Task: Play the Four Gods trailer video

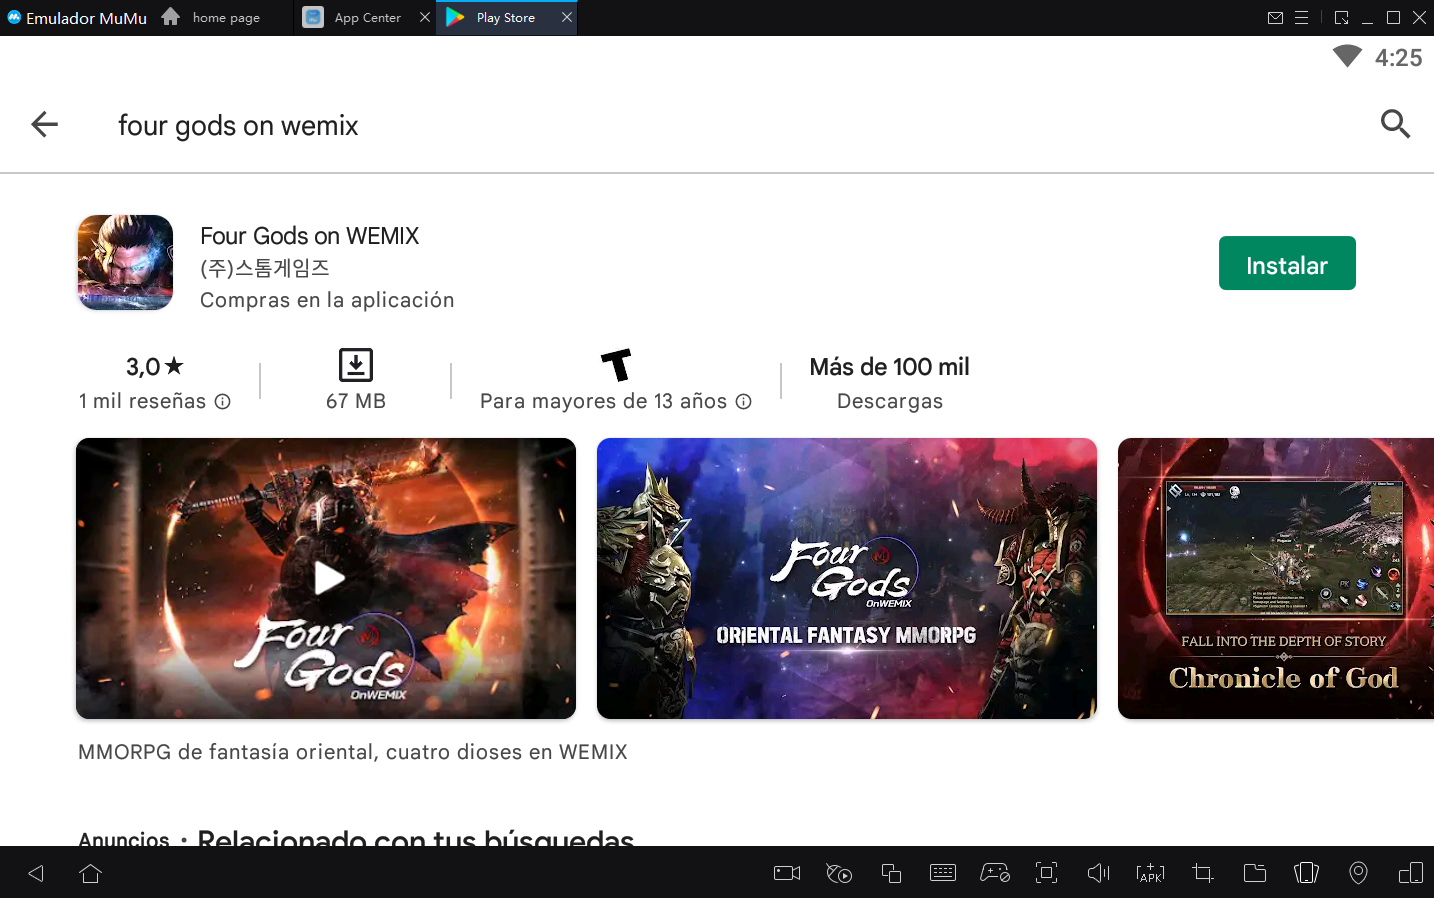Action: 327,578
